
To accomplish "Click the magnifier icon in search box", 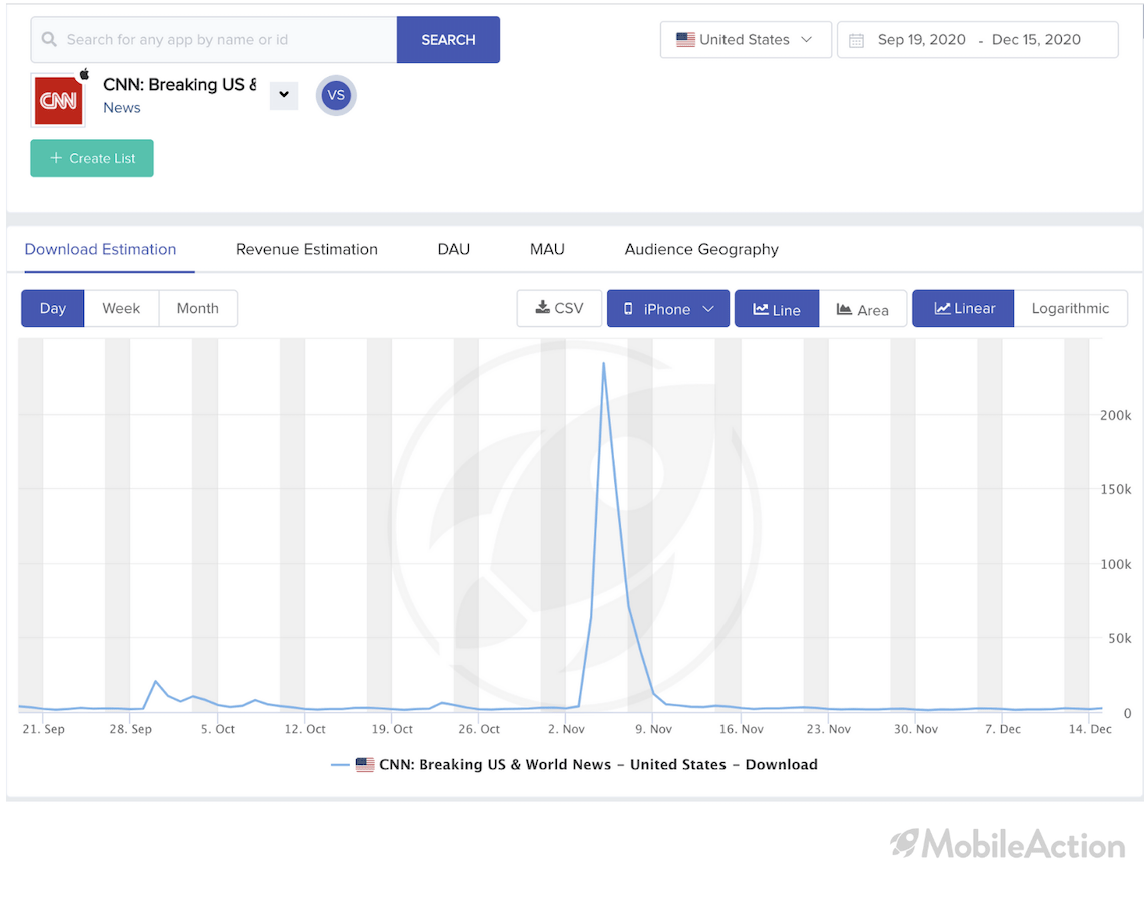I will click(49, 39).
